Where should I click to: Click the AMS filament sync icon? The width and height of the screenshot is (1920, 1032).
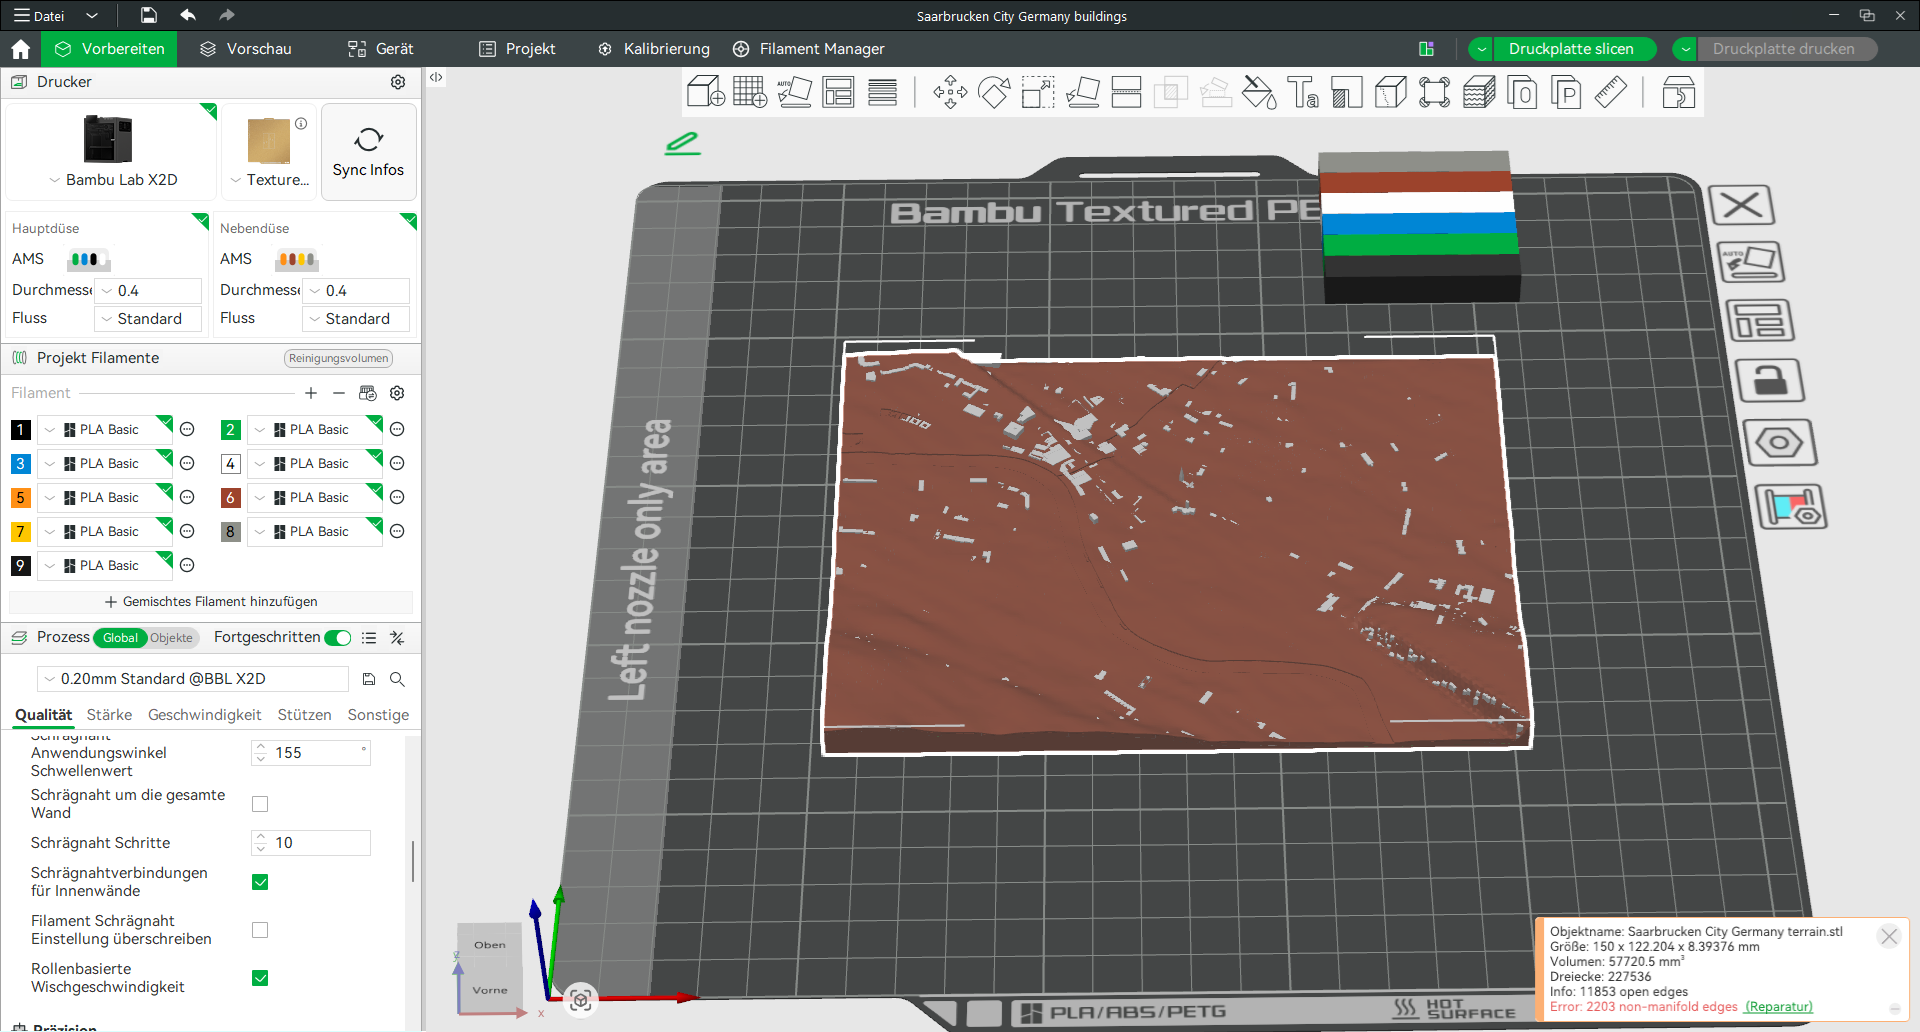click(x=368, y=393)
